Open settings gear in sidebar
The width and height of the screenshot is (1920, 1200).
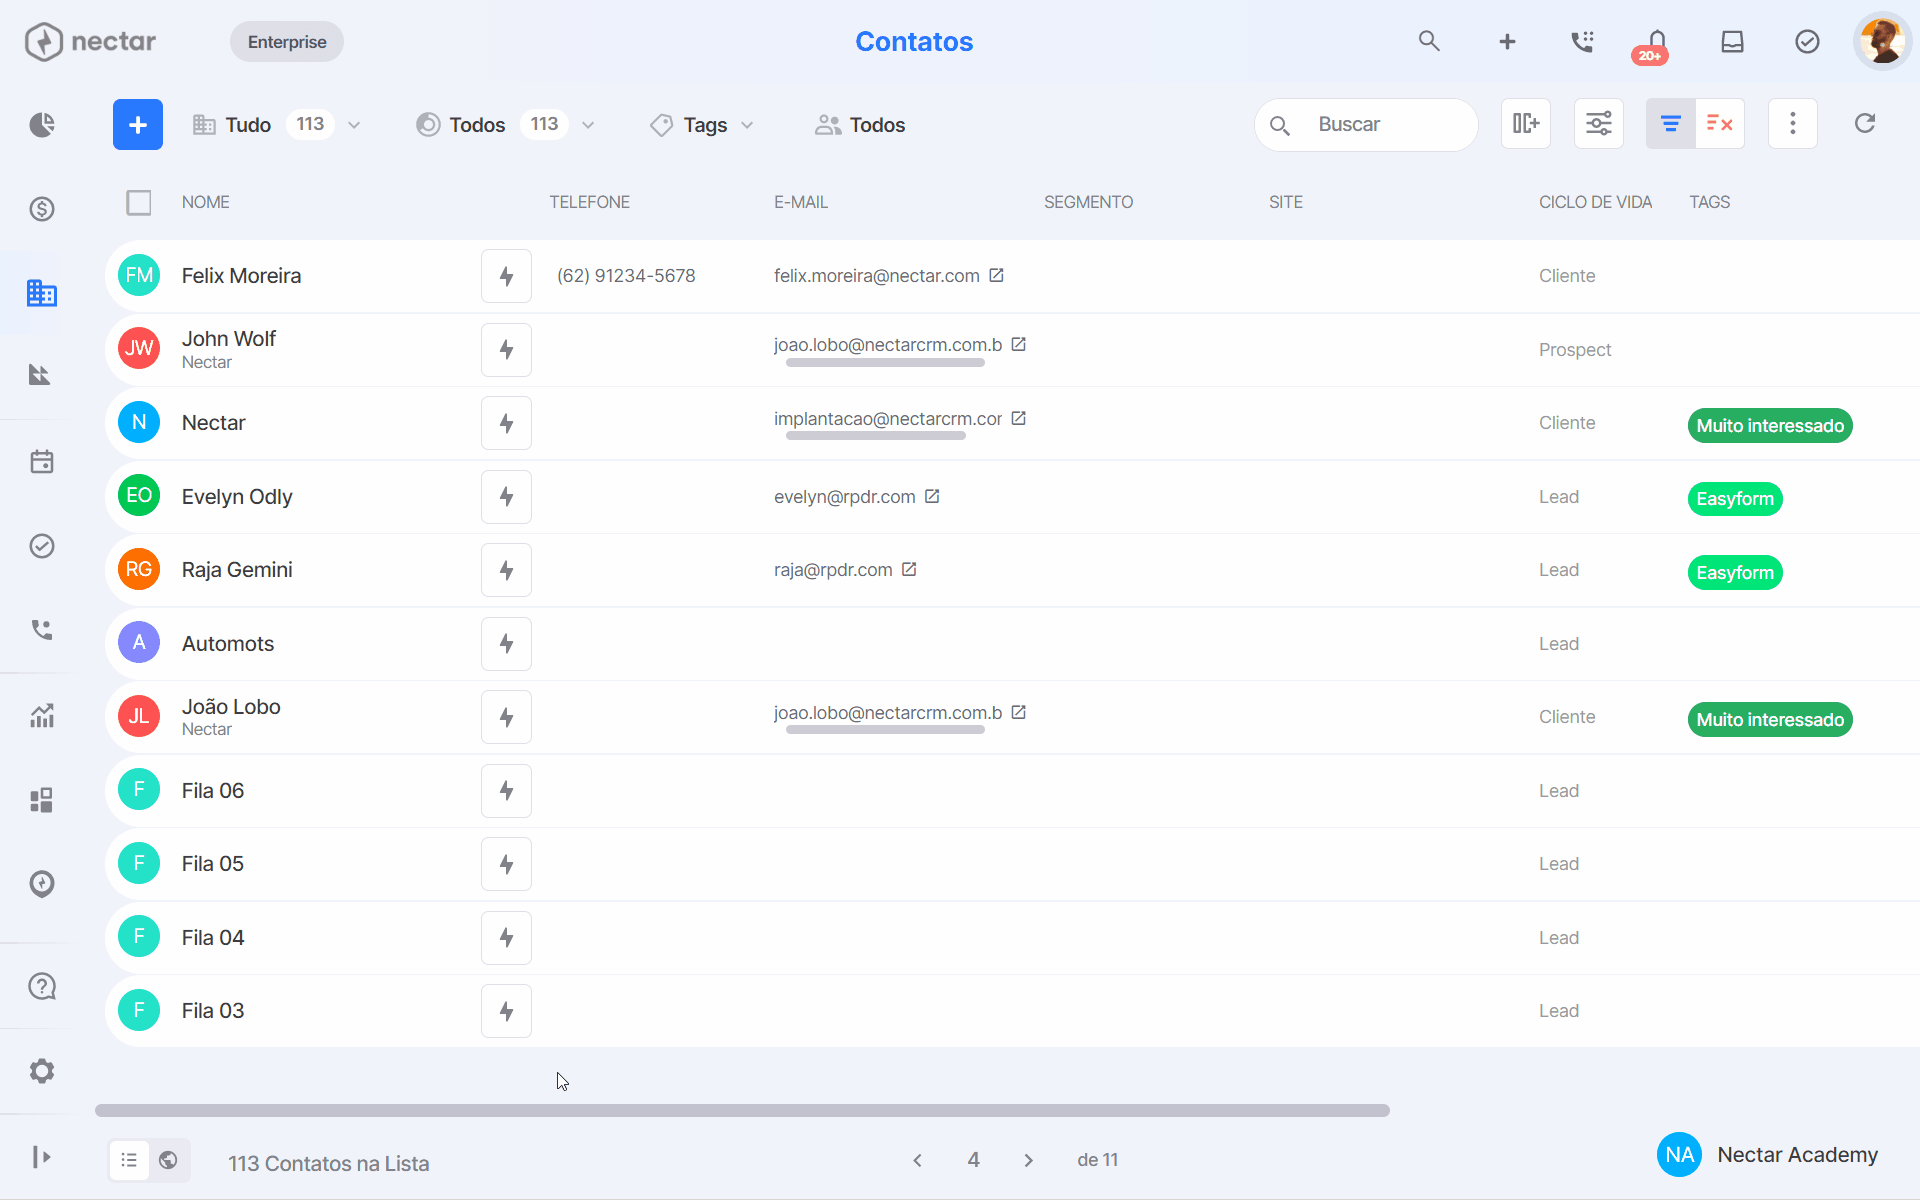tap(42, 1071)
